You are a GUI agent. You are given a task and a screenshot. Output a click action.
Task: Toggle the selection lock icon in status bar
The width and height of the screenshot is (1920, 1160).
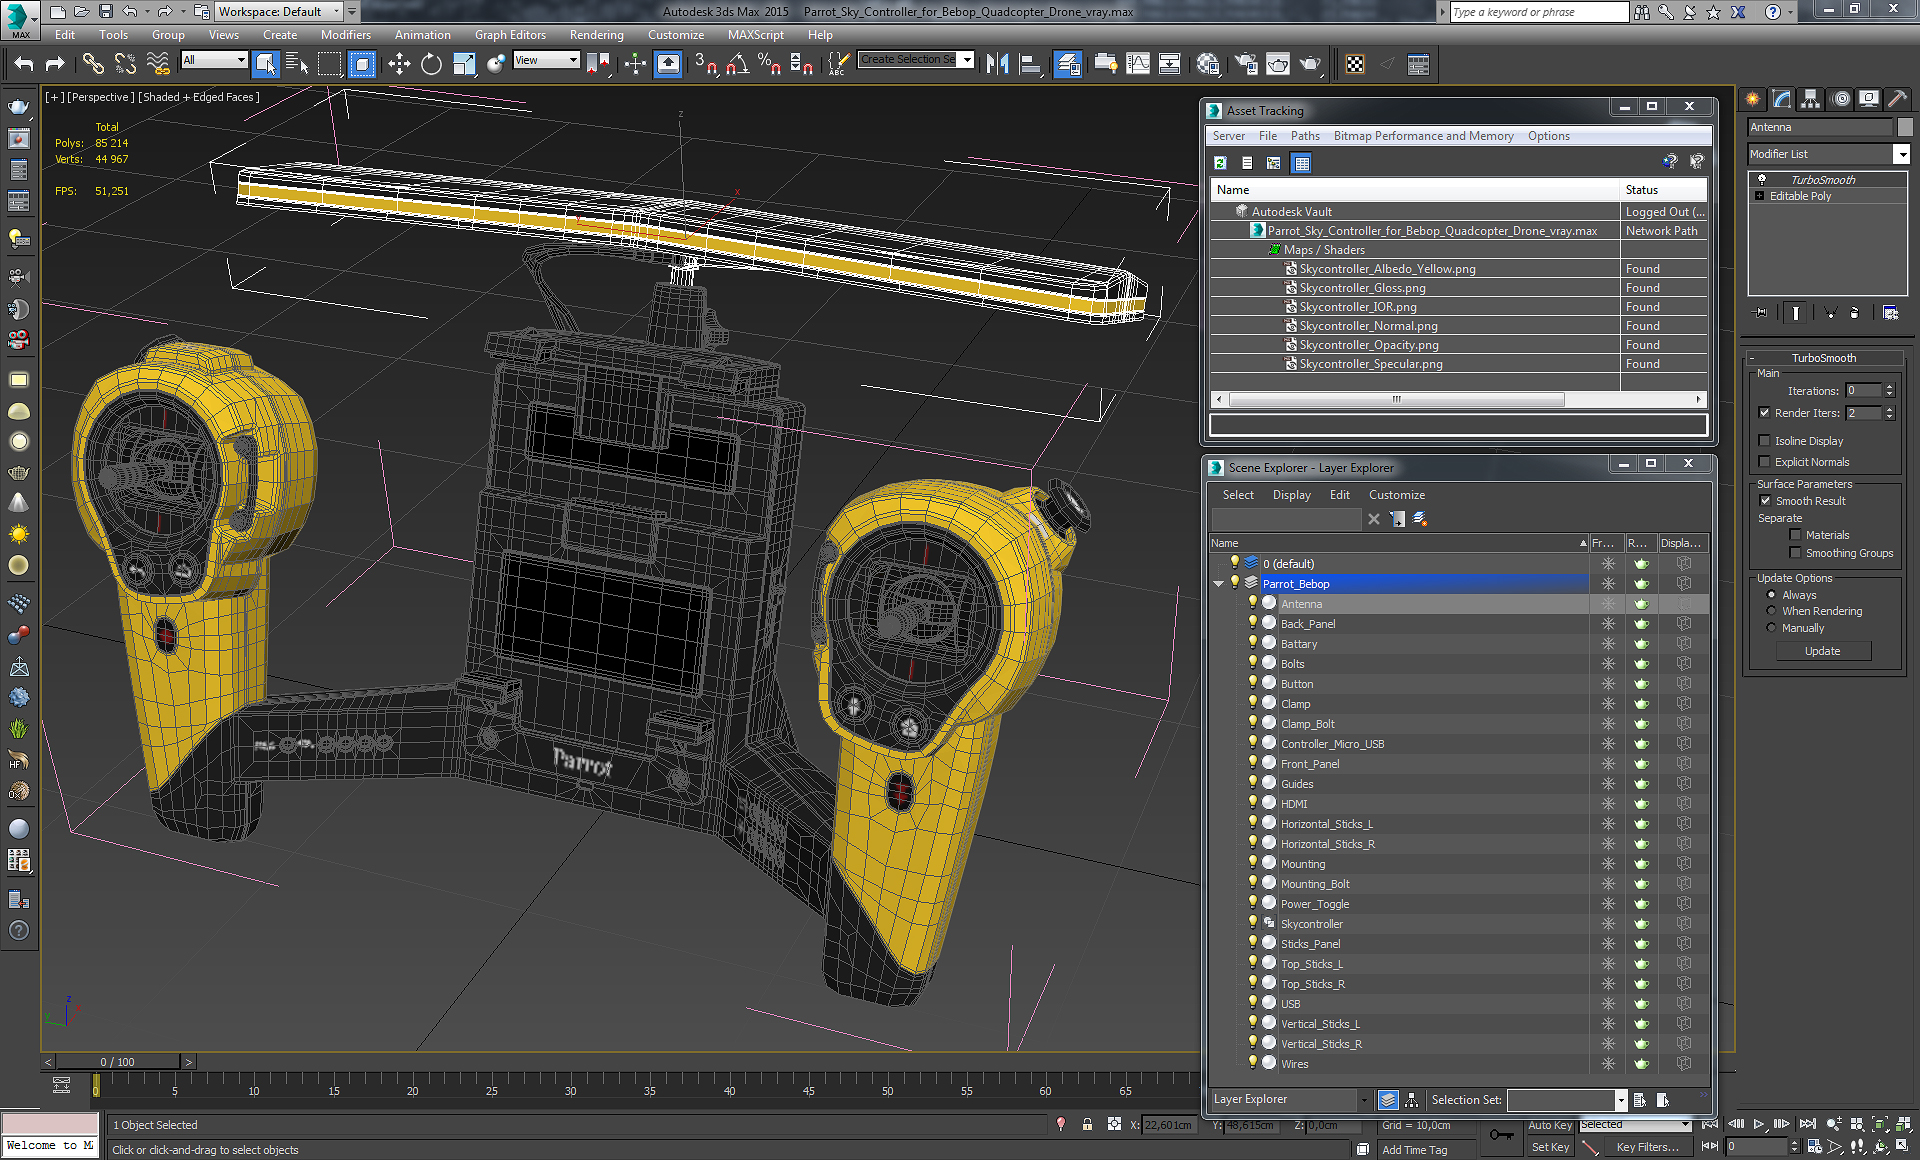pos(1087,1125)
